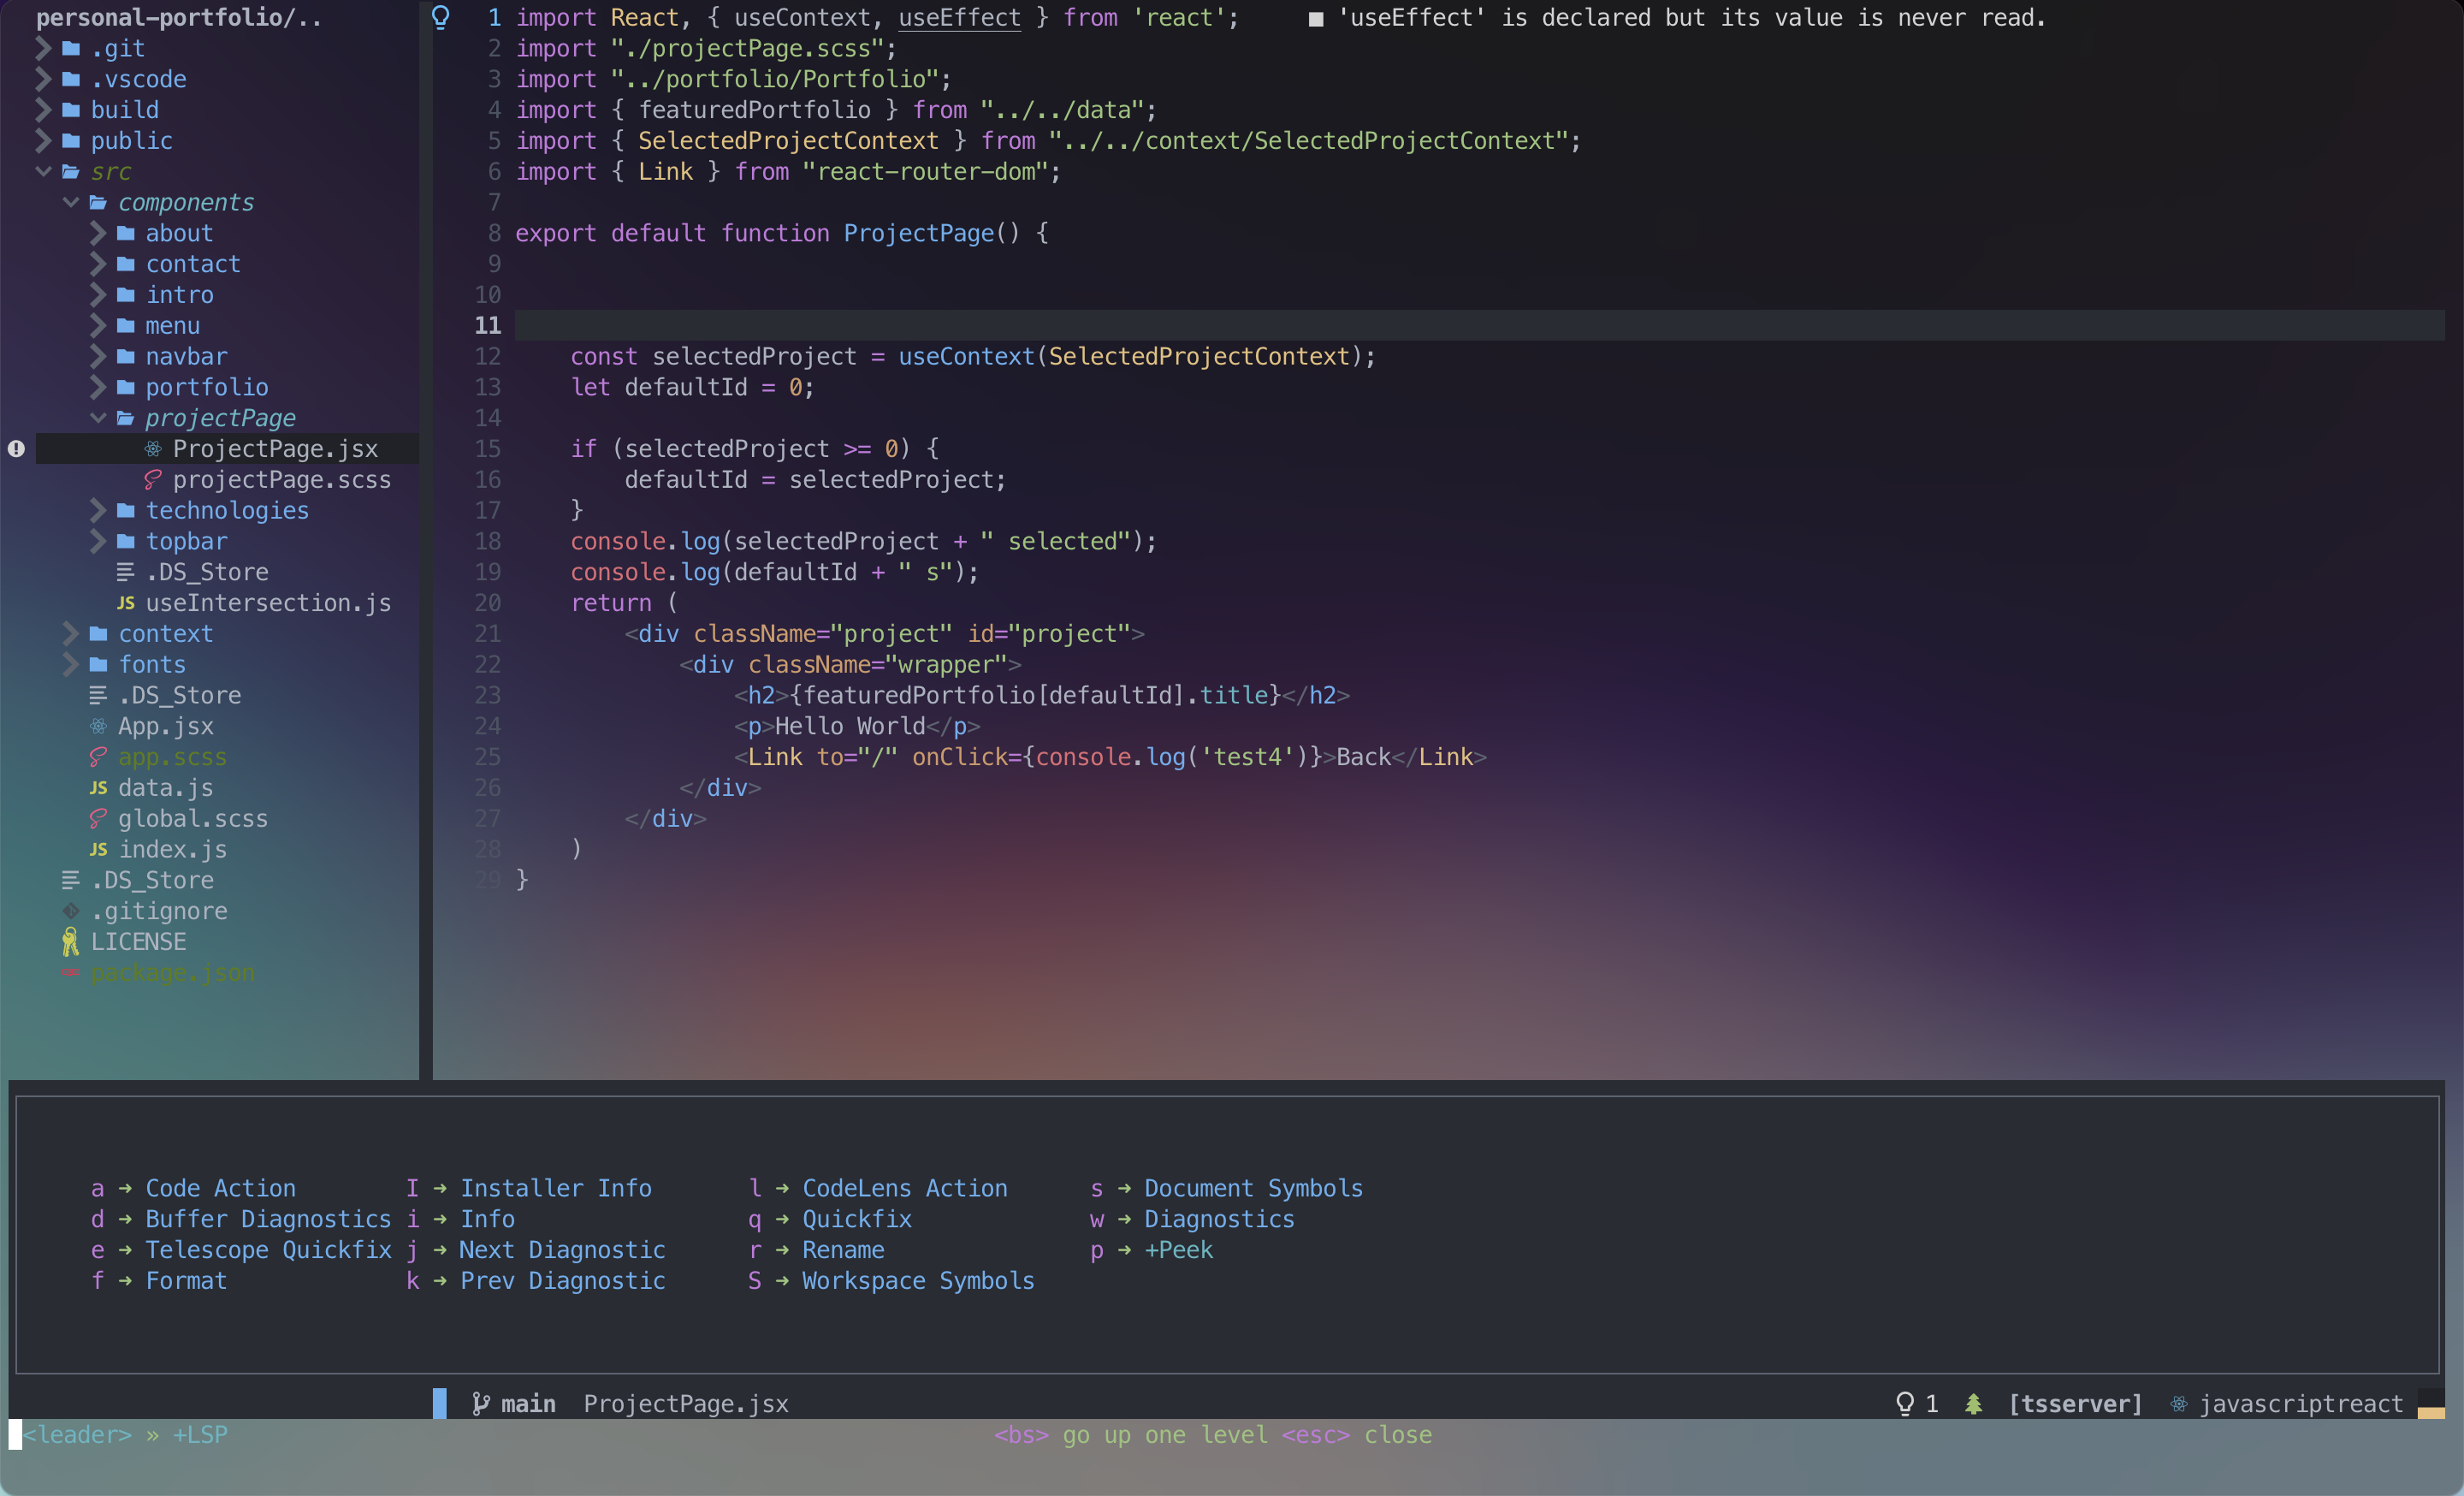Screen dimensions: 2464x1496
Task: Choose Rename from the LSP menu
Action: click(842, 1250)
